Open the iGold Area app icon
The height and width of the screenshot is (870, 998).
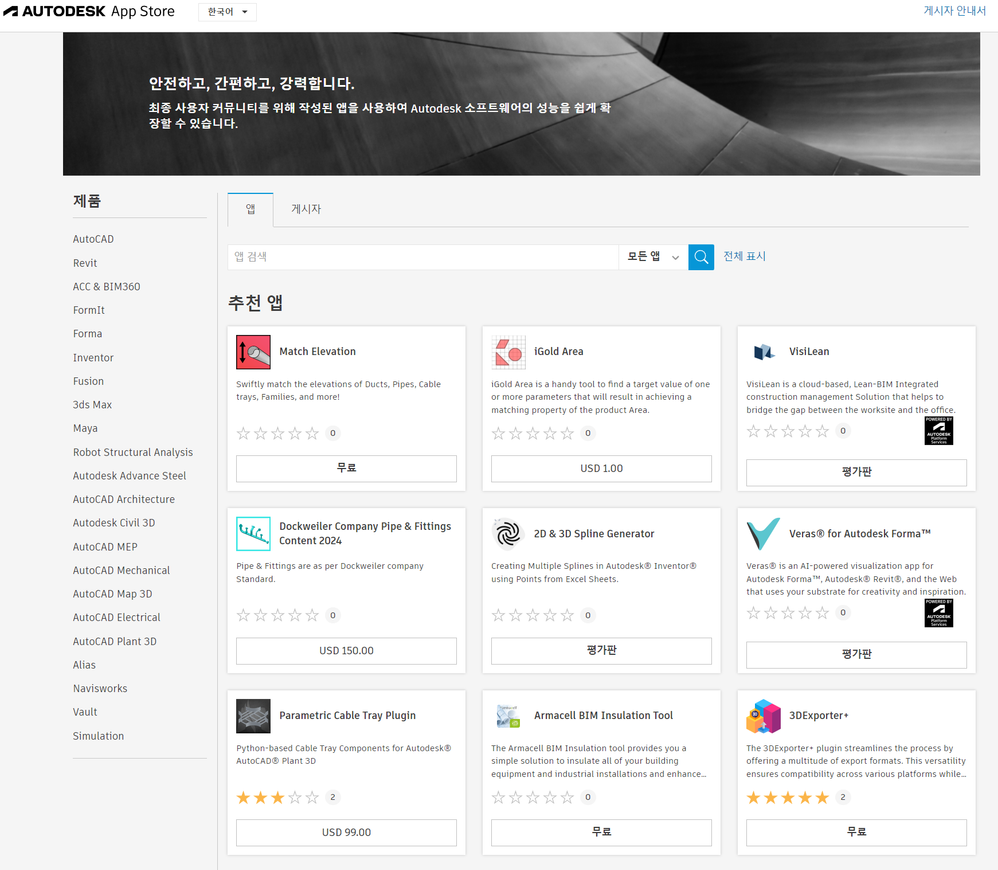(x=509, y=352)
